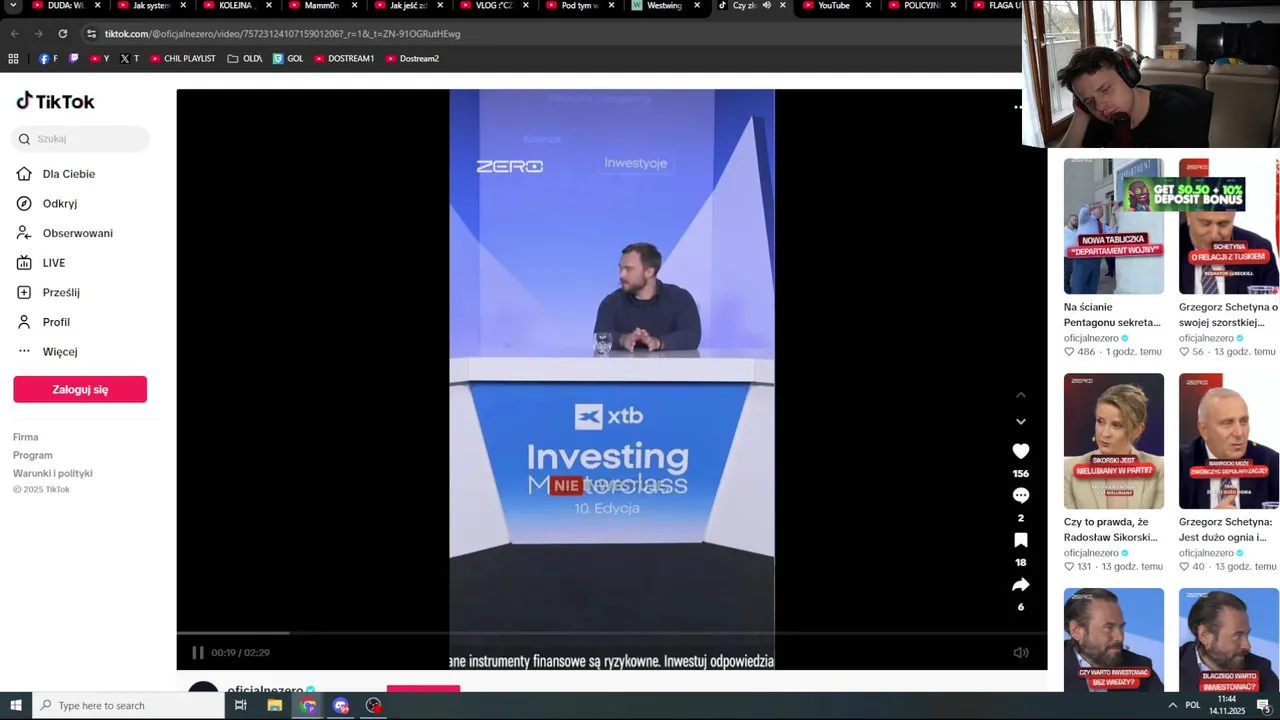This screenshot has height=720, width=1280.
Task: Open File Explorer from the taskbar
Action: [x=274, y=706]
